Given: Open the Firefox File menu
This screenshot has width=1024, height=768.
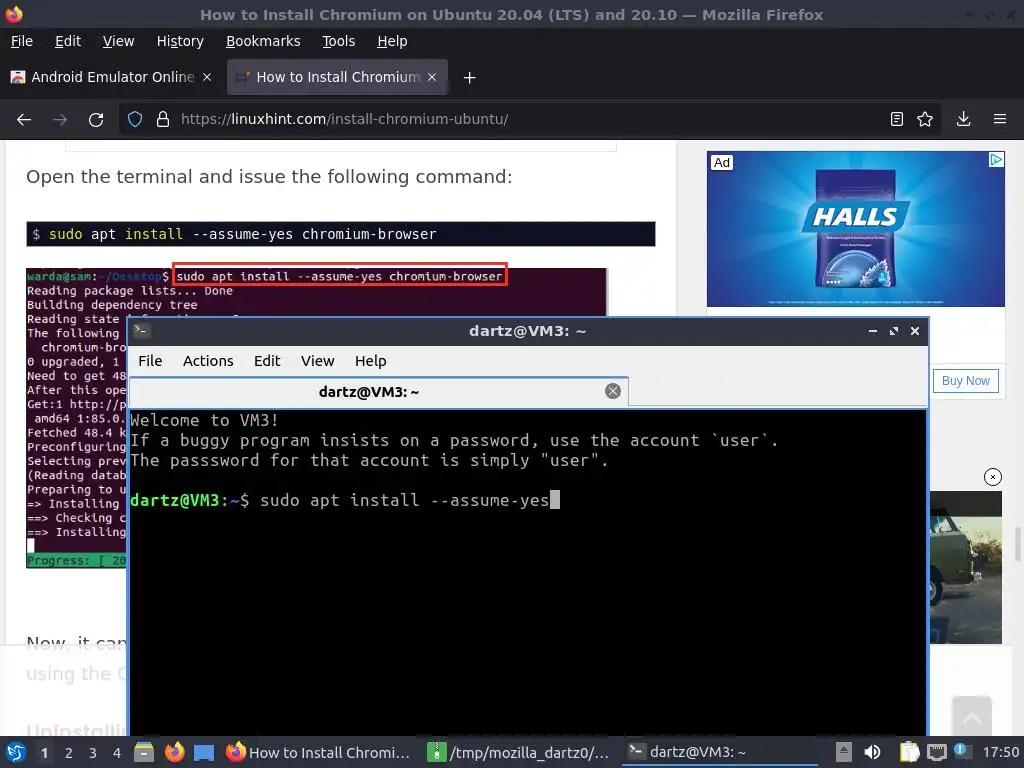Looking at the screenshot, I should coord(22,41).
